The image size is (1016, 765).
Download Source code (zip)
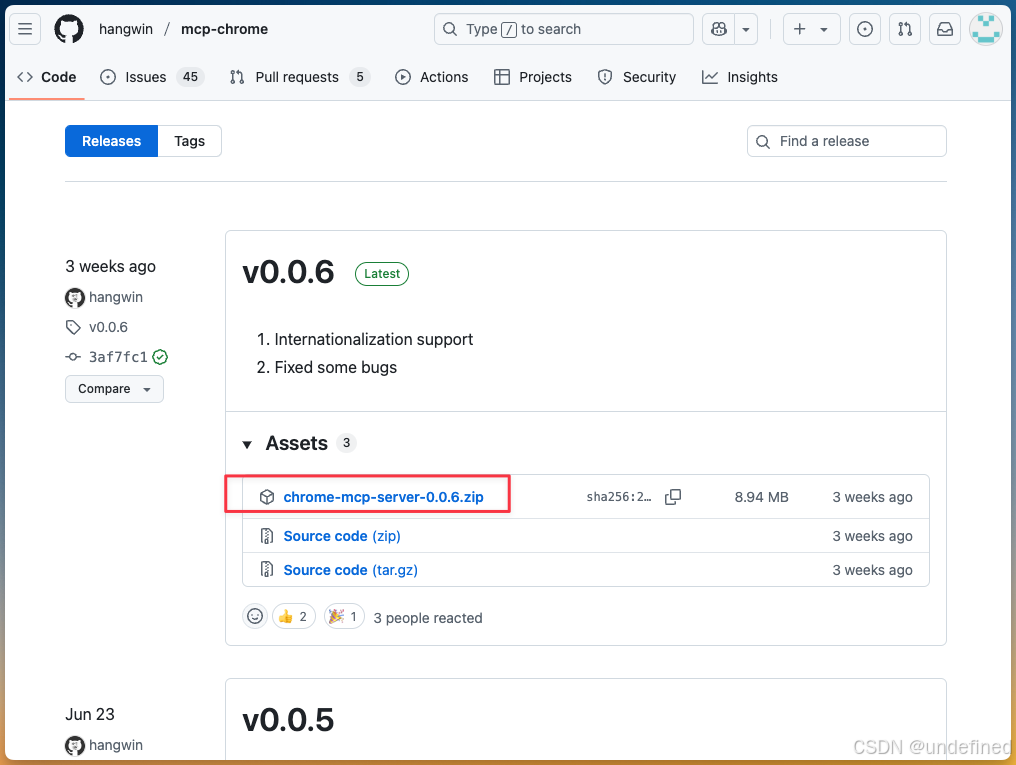tap(342, 536)
